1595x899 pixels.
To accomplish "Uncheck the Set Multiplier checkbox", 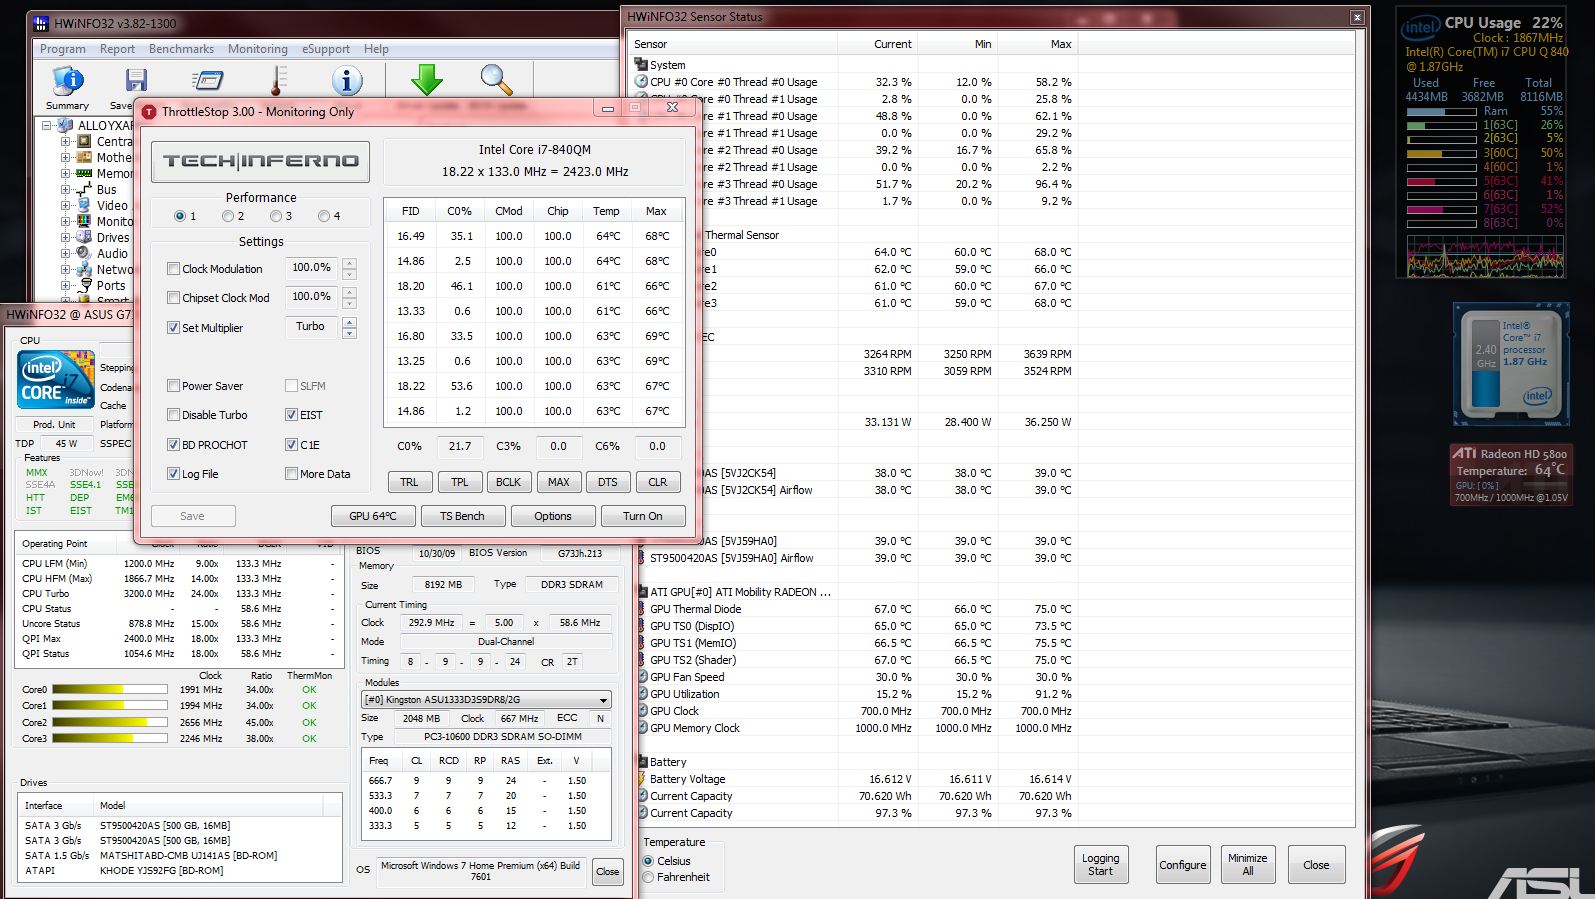I will pos(174,328).
